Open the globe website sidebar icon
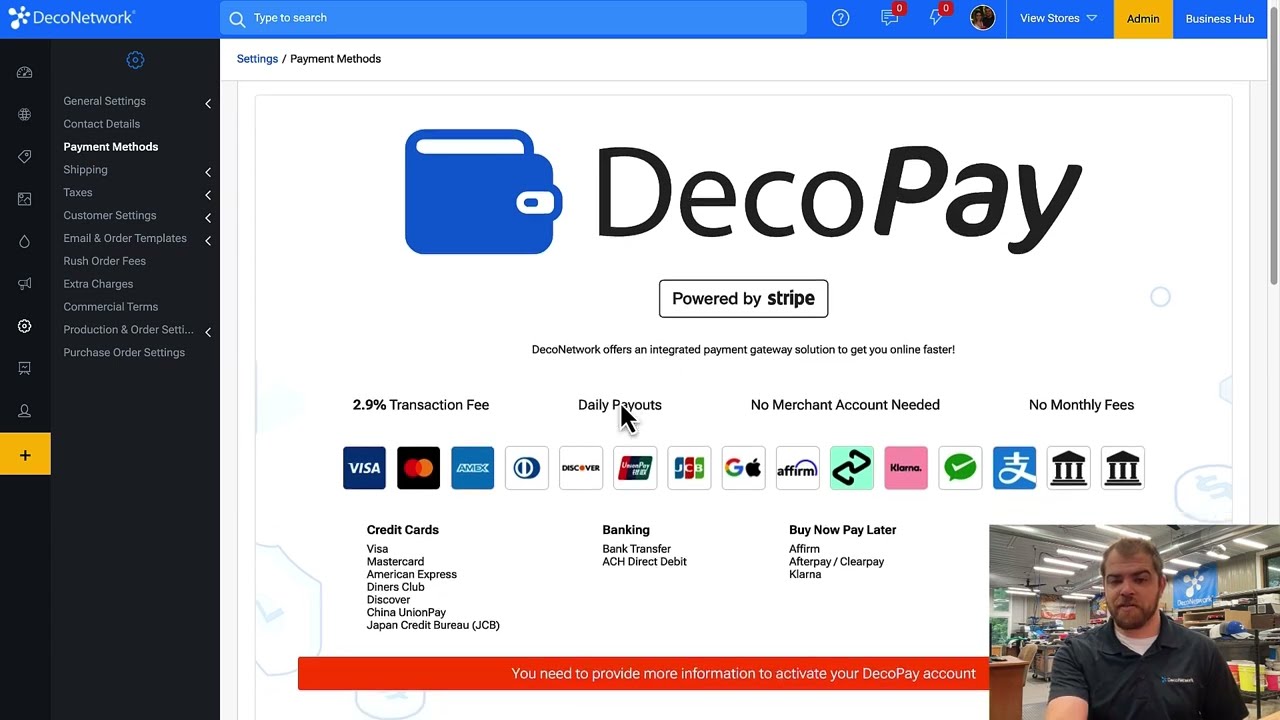Viewport: 1280px width, 720px height. point(25,114)
